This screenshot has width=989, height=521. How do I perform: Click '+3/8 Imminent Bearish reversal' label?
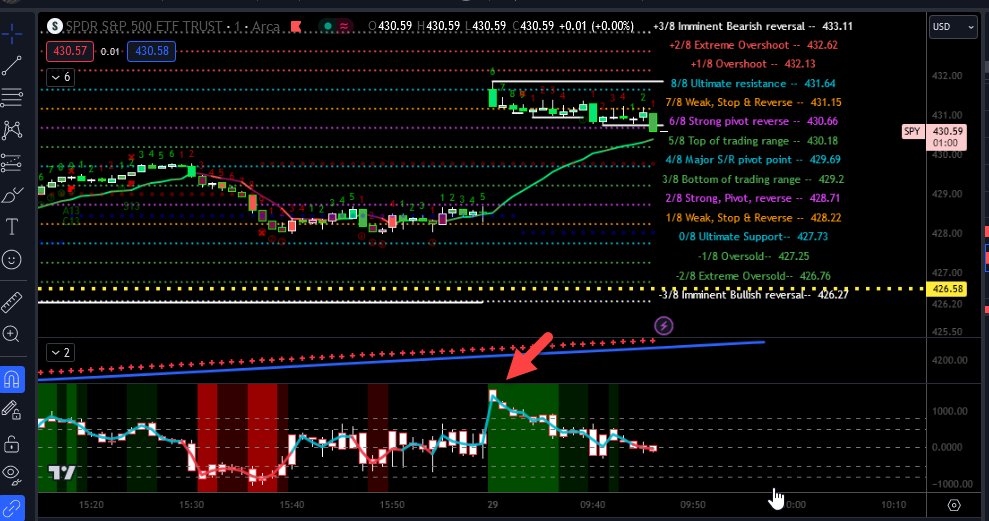pyautogui.click(x=729, y=26)
